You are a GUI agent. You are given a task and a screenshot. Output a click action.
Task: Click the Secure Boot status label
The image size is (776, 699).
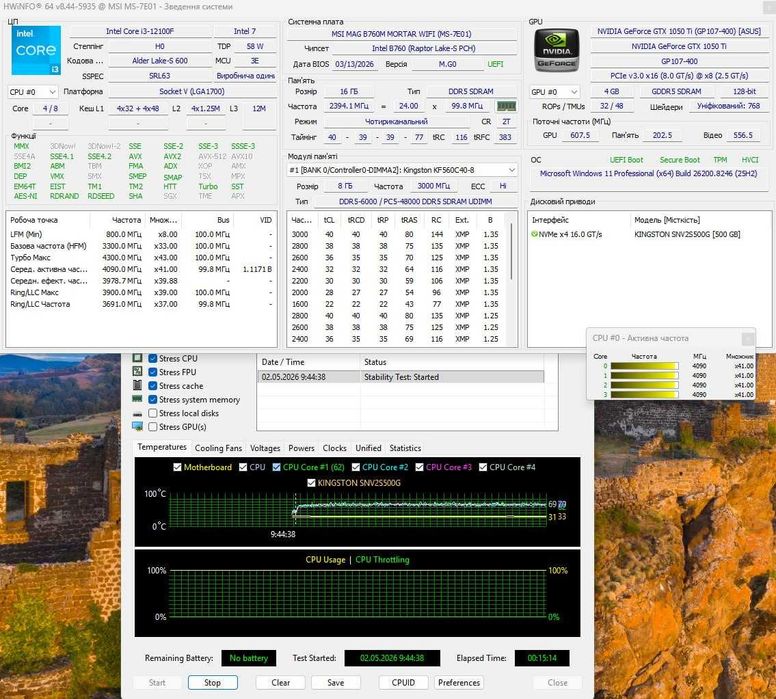679,160
